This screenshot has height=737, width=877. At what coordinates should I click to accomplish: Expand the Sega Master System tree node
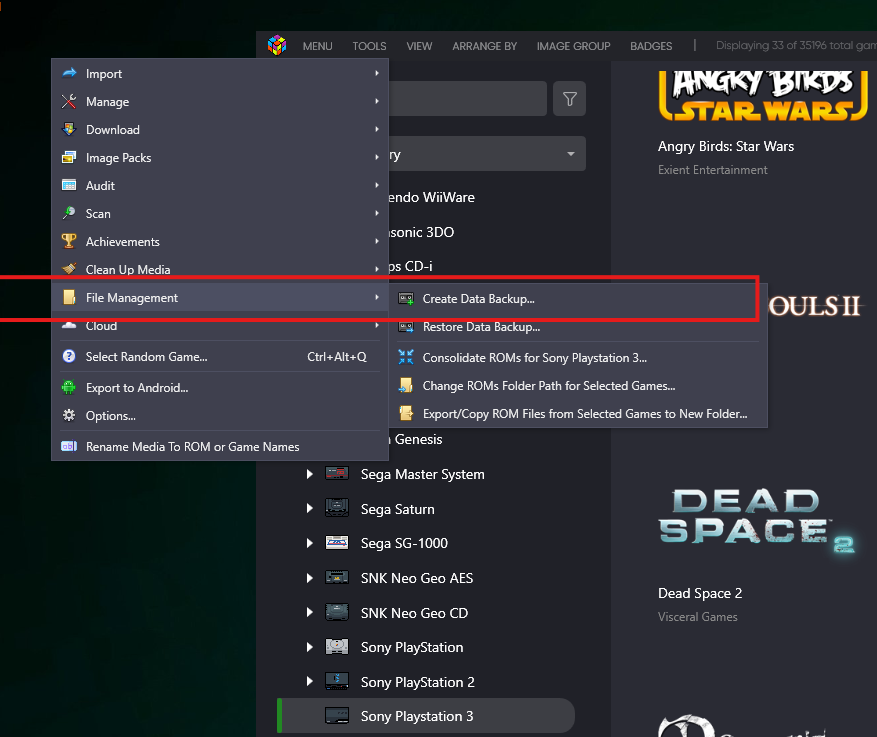click(309, 474)
